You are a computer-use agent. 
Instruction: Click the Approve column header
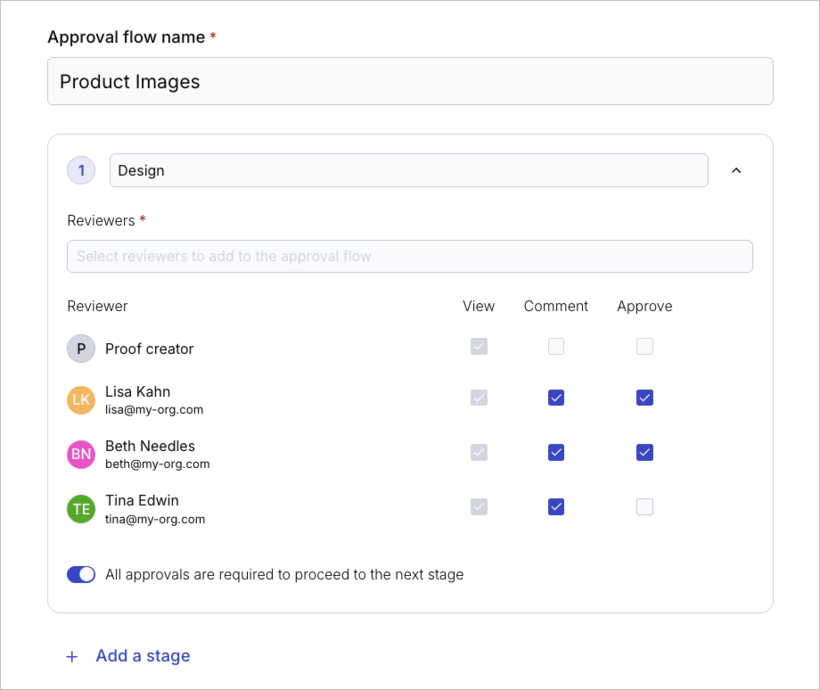[x=644, y=306]
